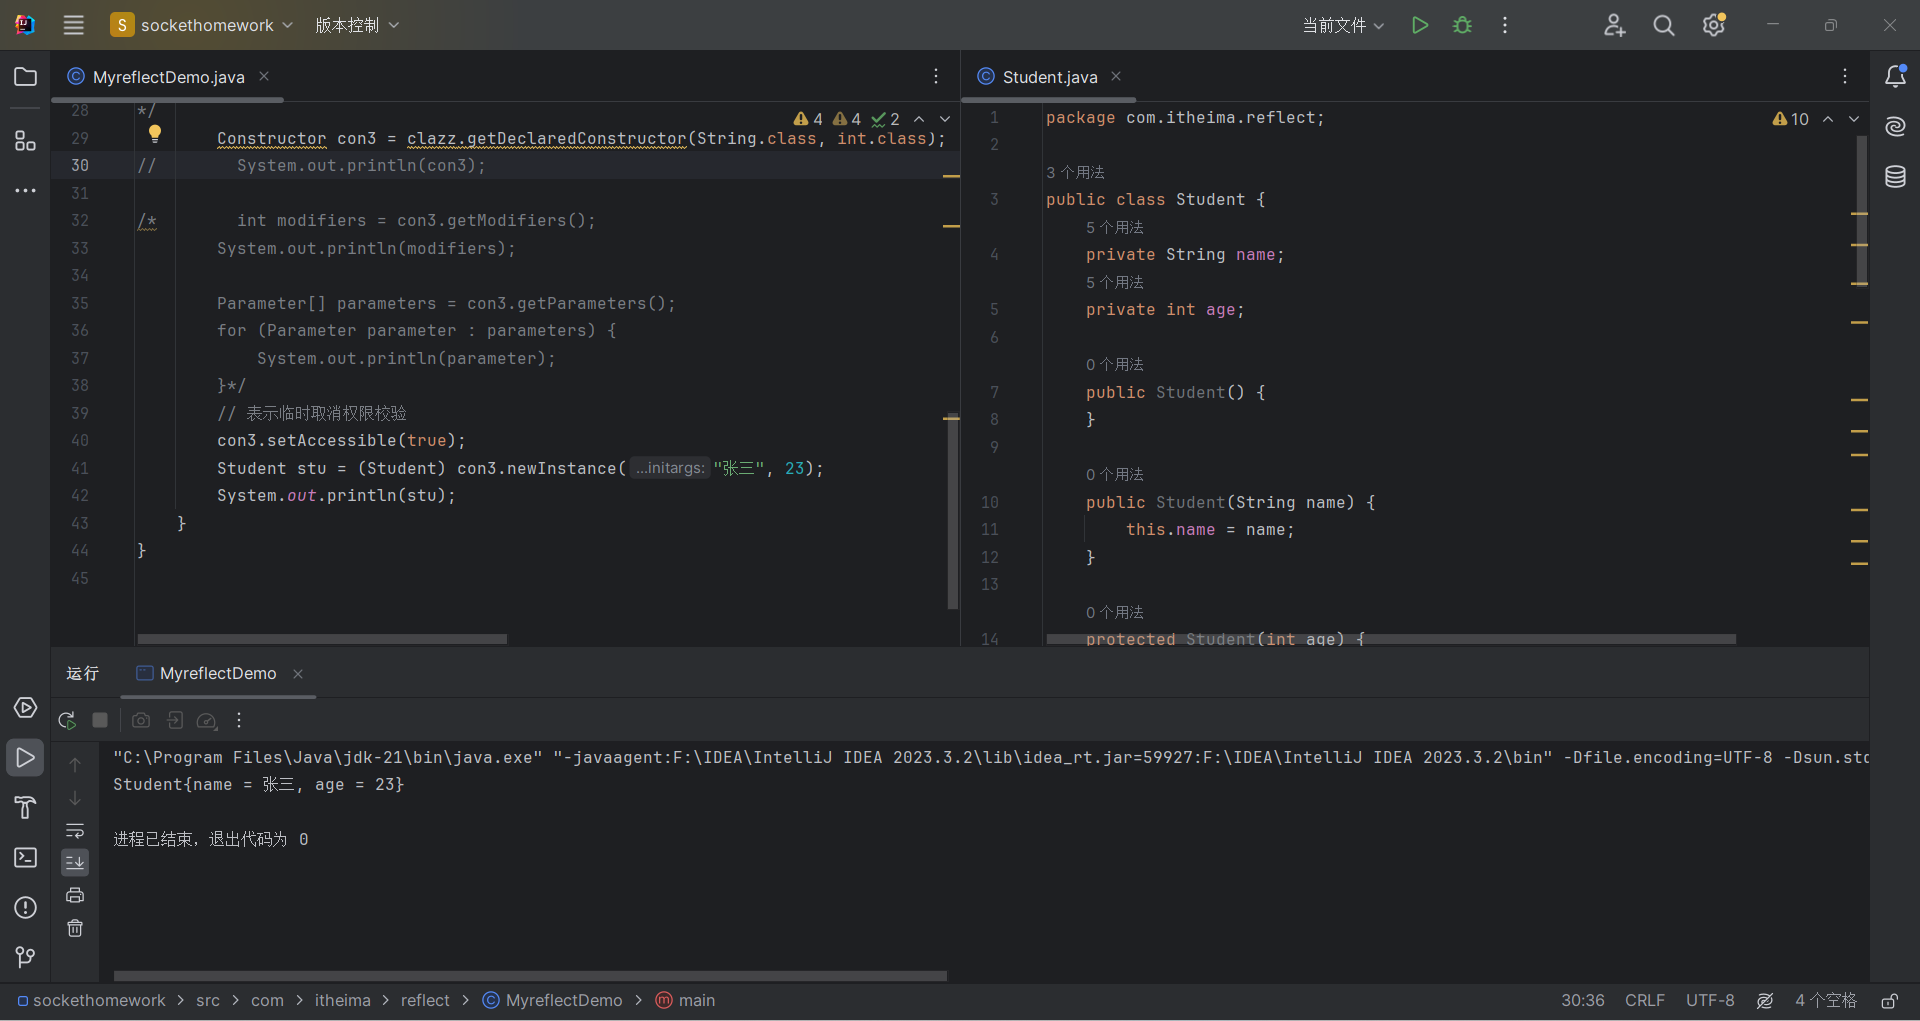
Task: Click the 10 warnings indicator in Student.java
Action: 1791,119
